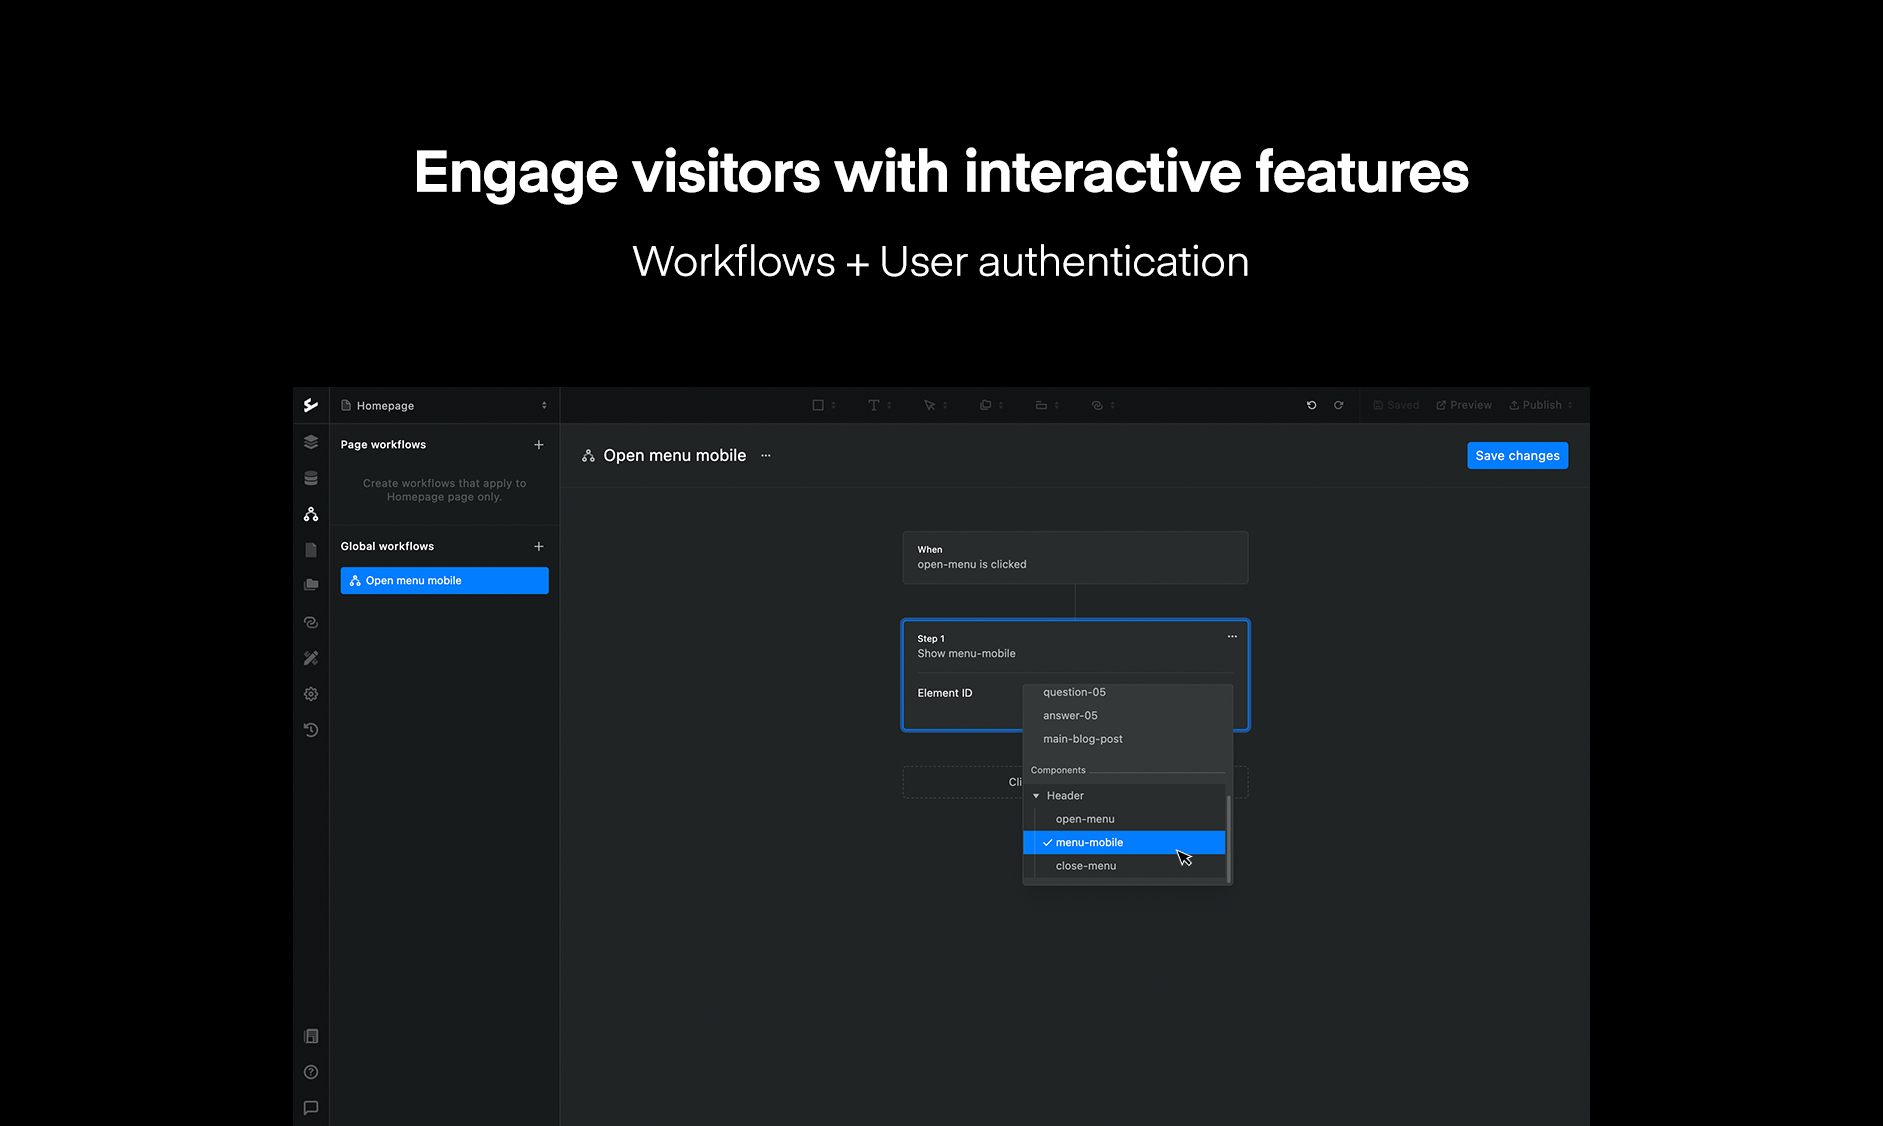The width and height of the screenshot is (1883, 1126).
Task: Collapse the Header component group
Action: [1036, 795]
